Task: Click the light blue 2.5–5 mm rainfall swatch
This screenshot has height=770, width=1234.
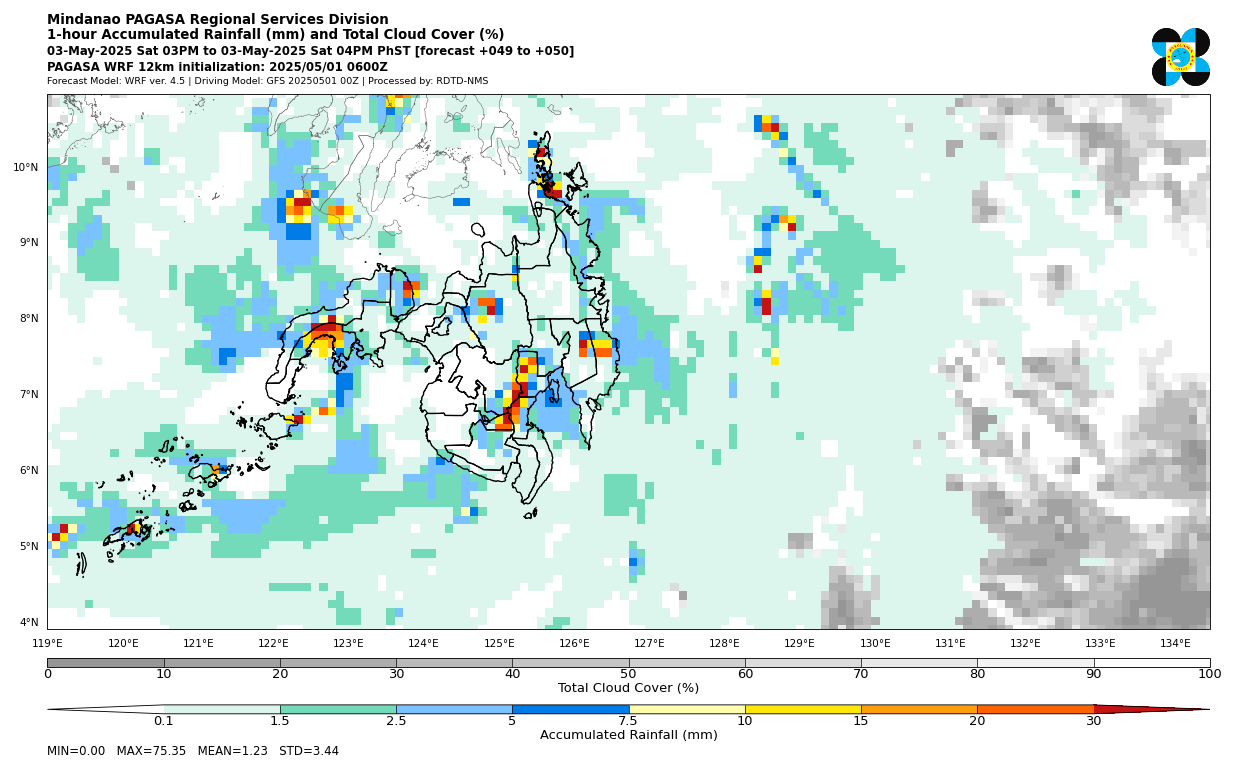Action: click(x=454, y=709)
